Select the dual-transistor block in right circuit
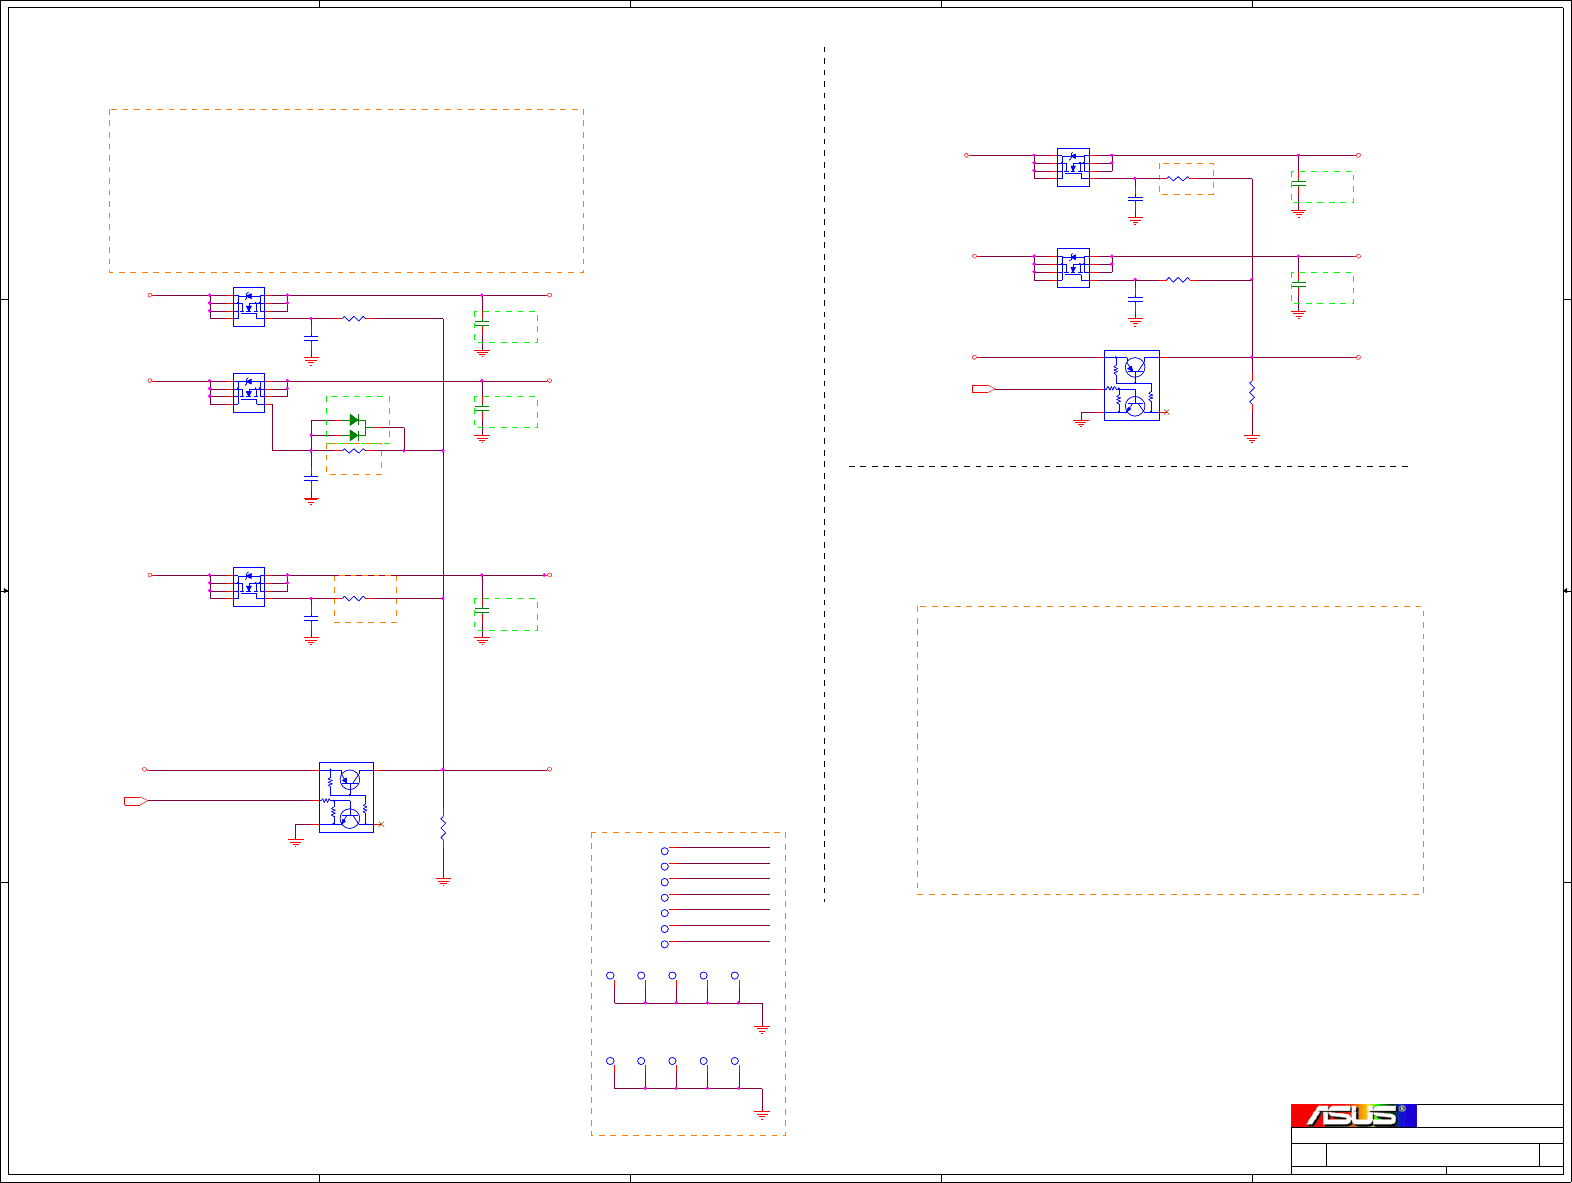This screenshot has width=1572, height=1183. (1132, 385)
